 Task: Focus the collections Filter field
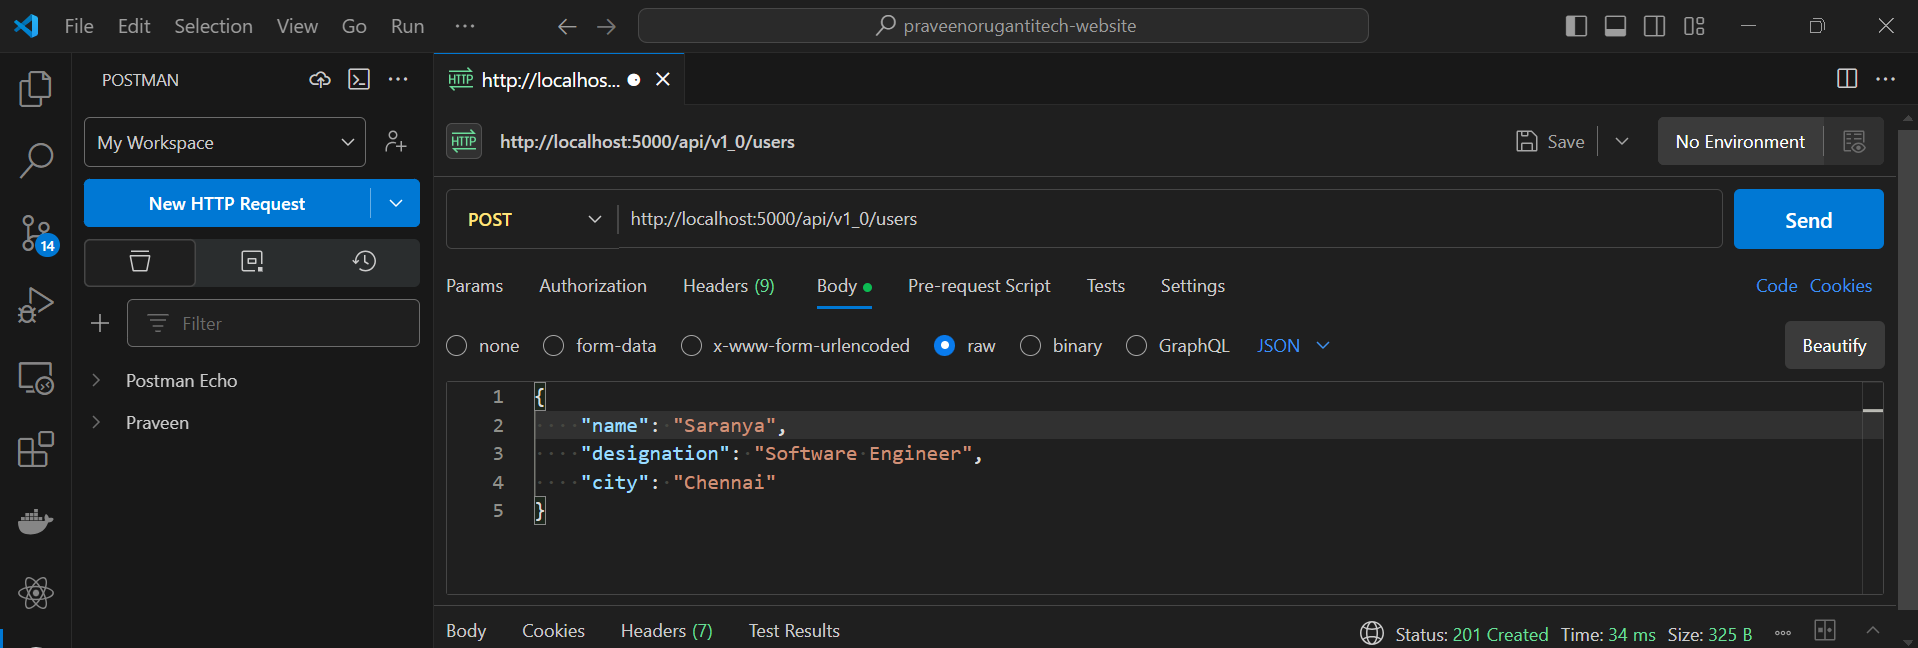pyautogui.click(x=273, y=323)
